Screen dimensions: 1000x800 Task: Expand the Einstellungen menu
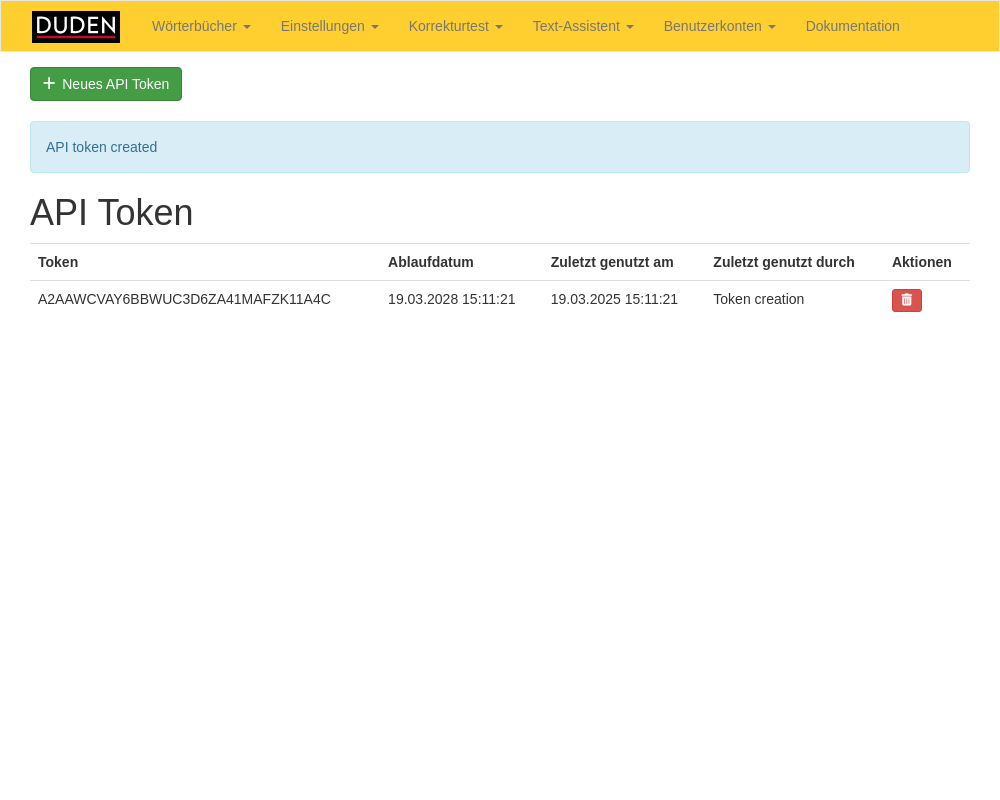(x=329, y=26)
